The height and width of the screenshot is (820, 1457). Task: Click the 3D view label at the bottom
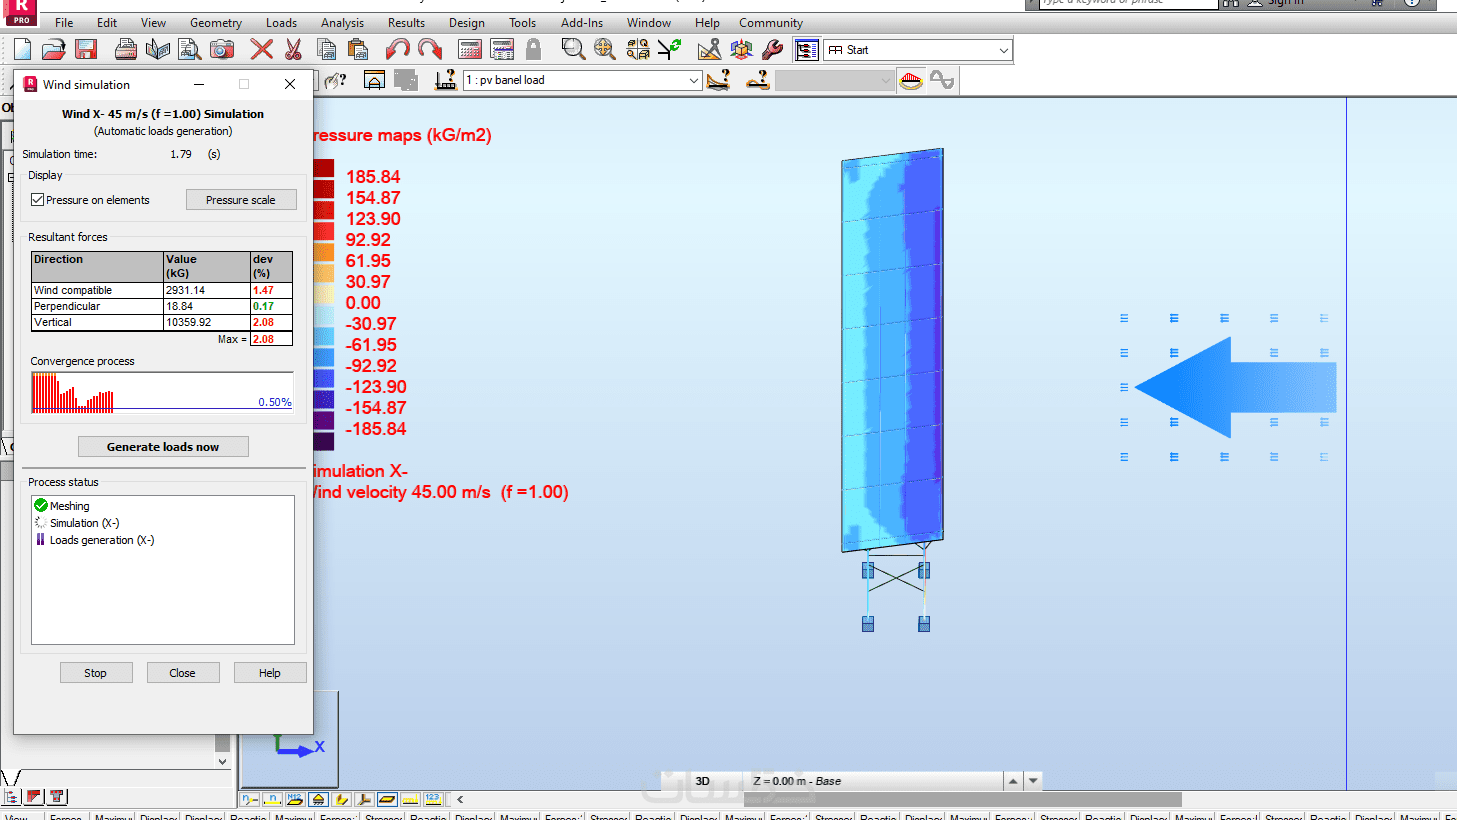tap(703, 781)
